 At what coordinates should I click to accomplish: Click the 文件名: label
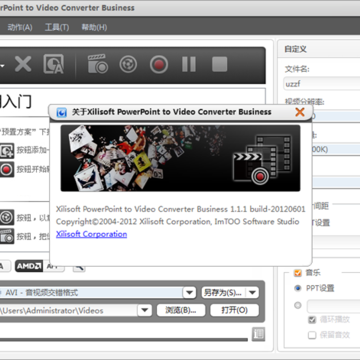pyautogui.click(x=297, y=69)
